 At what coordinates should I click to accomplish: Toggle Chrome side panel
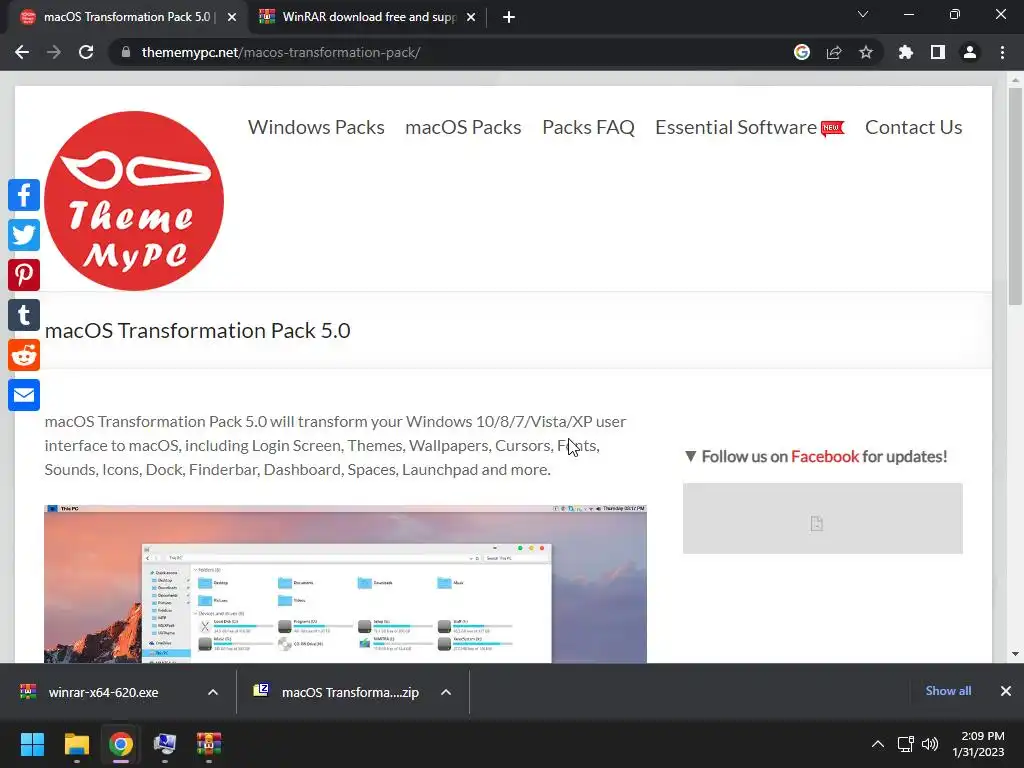pos(938,52)
